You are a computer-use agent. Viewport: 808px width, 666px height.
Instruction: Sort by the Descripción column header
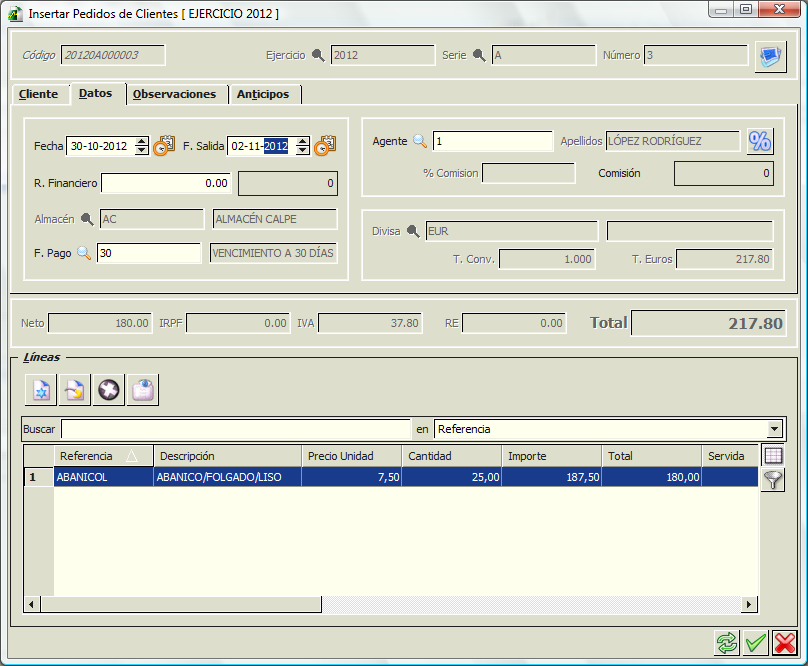[x=227, y=456]
